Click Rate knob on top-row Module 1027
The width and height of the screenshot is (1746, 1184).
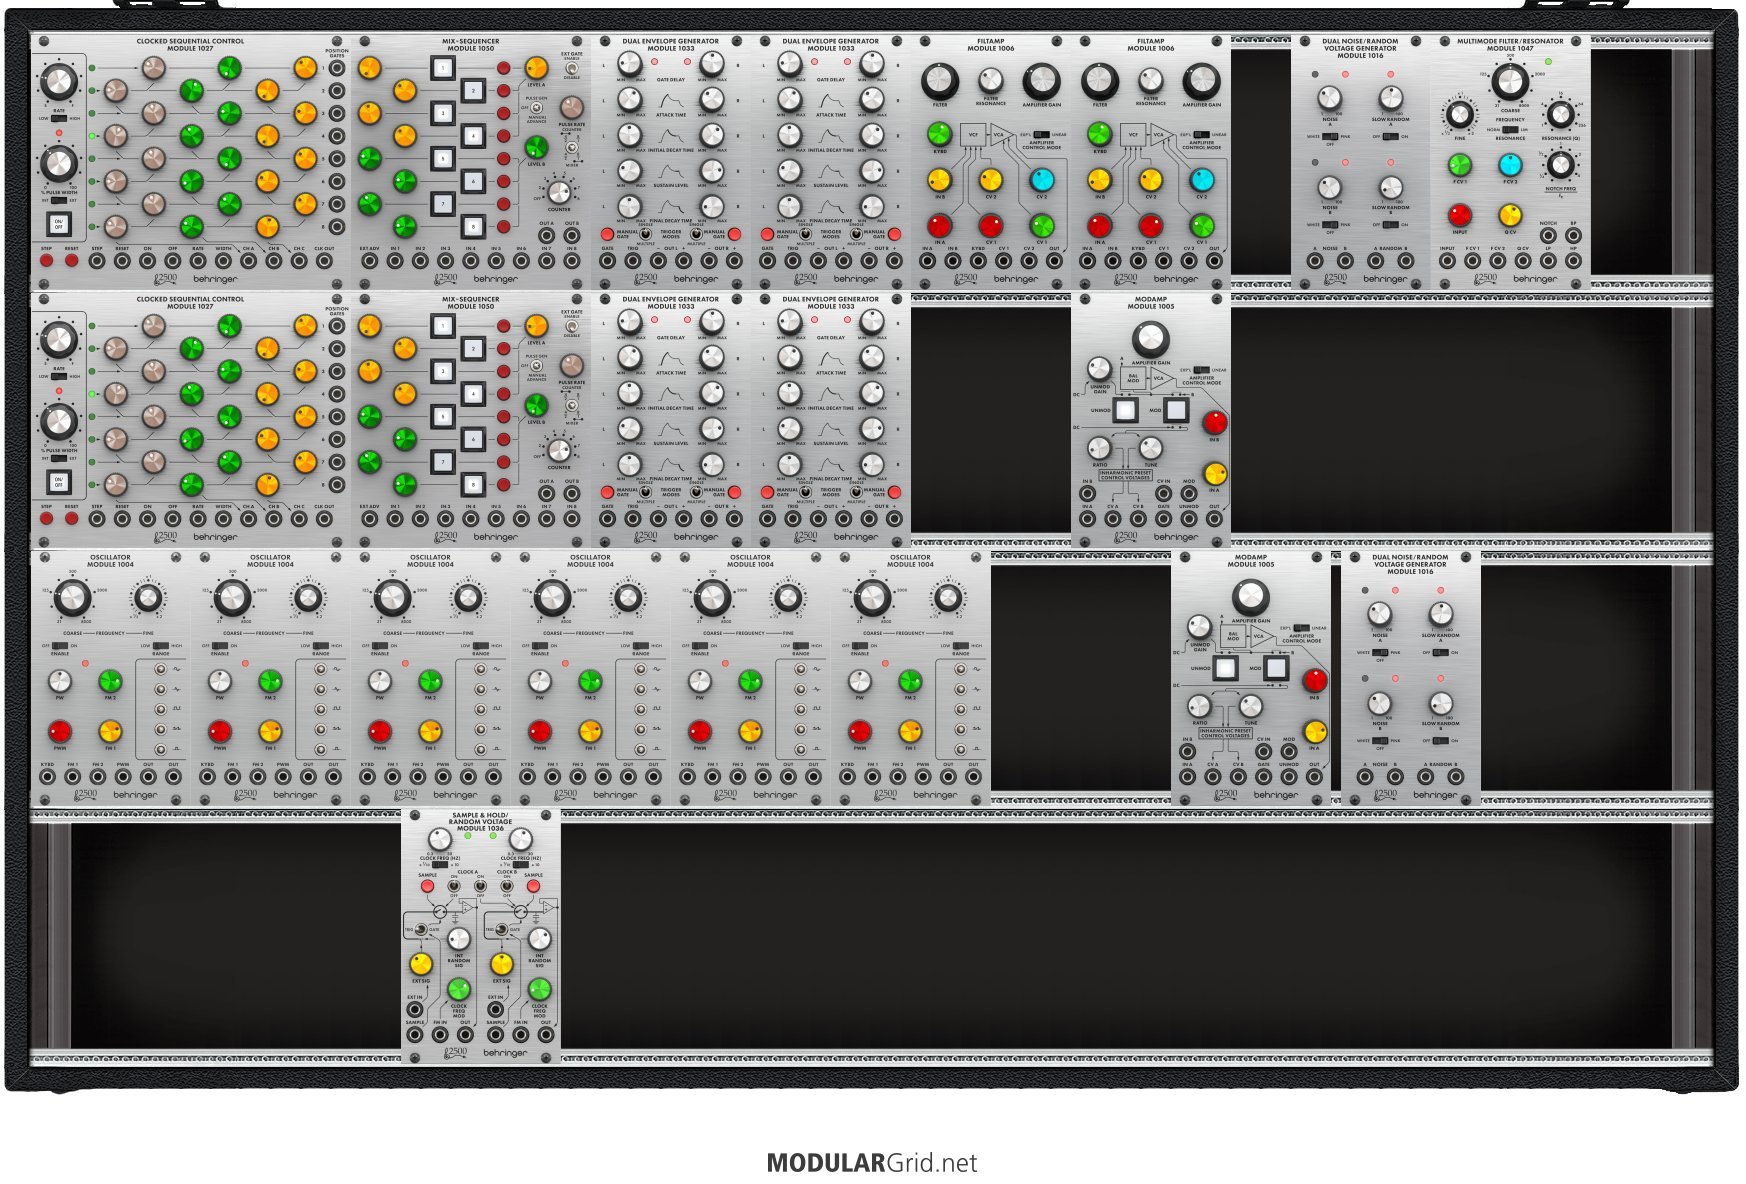pyautogui.click(x=59, y=82)
